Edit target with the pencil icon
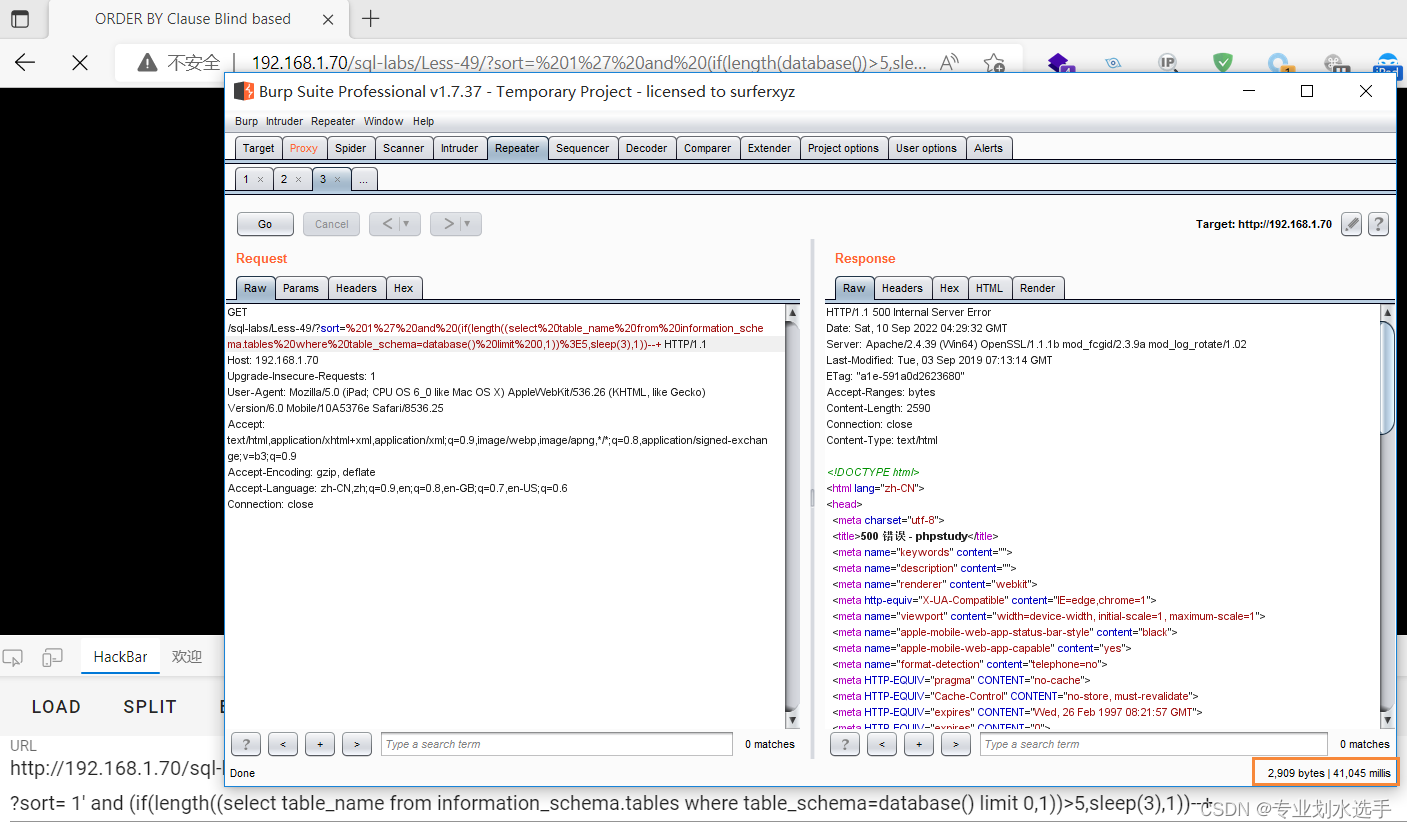 (1352, 224)
